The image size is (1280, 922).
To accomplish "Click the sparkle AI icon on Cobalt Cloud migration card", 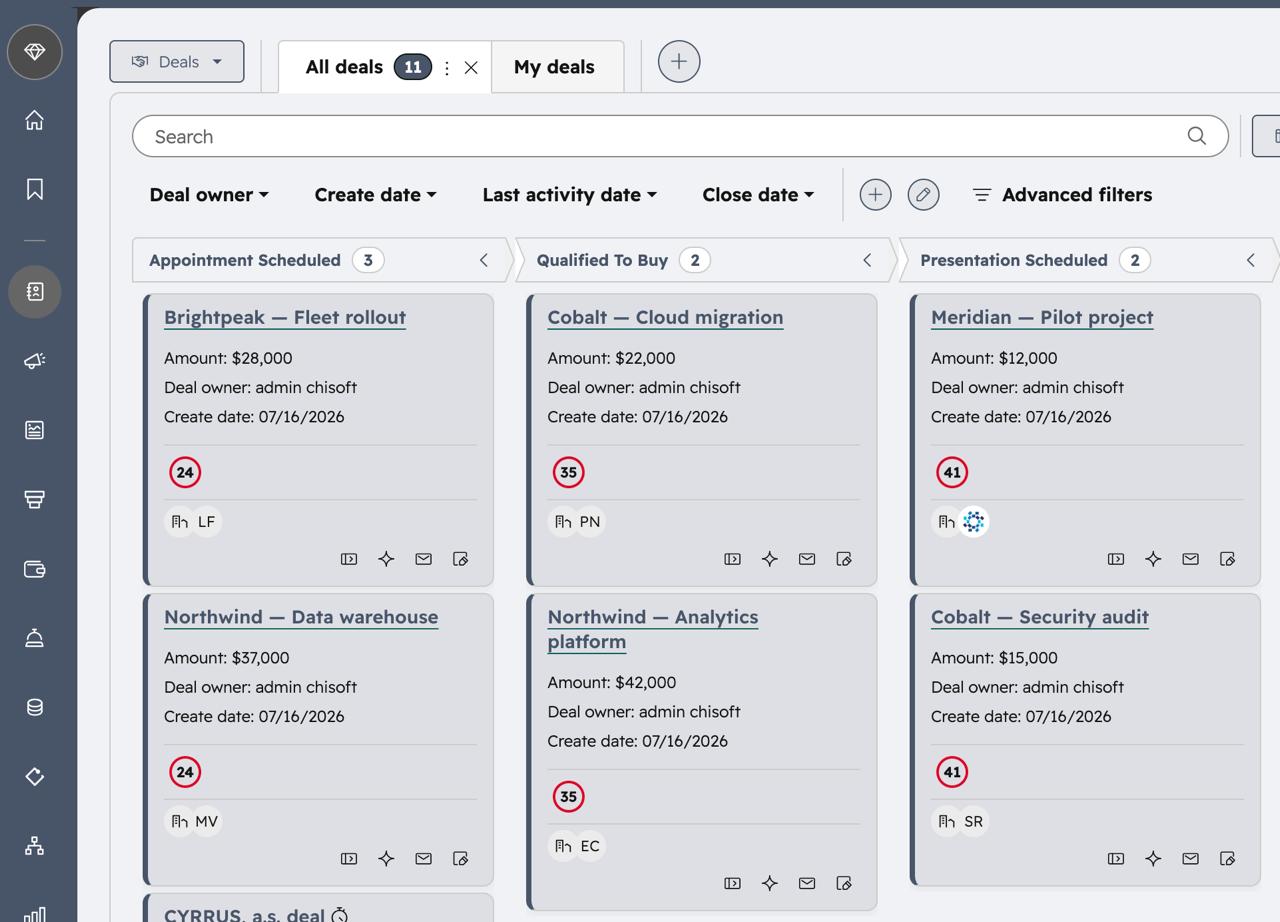I will (770, 559).
